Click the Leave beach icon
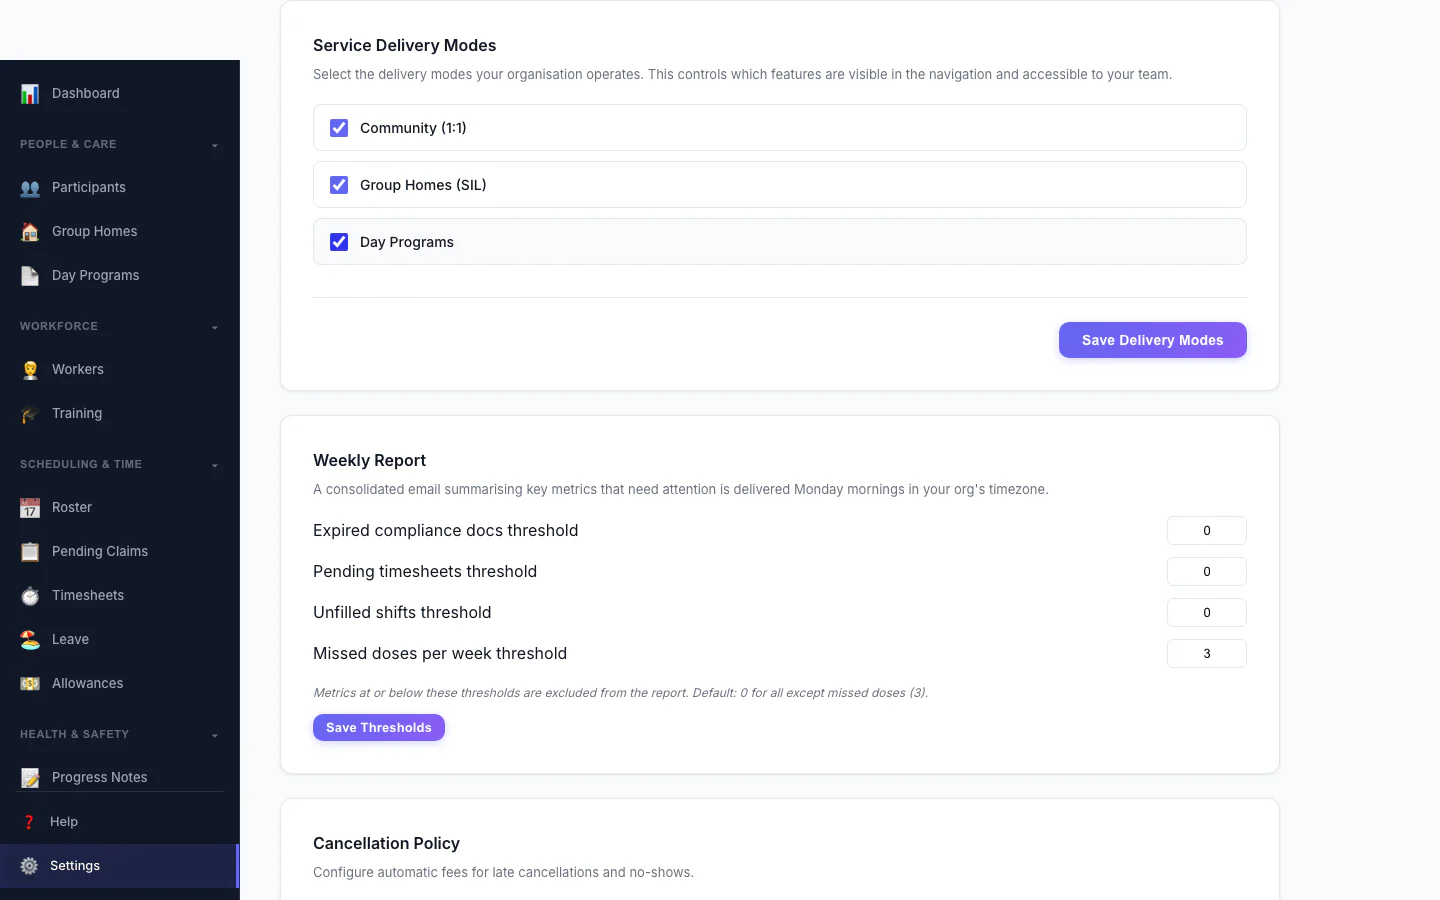The height and width of the screenshot is (900, 1440). (x=30, y=639)
